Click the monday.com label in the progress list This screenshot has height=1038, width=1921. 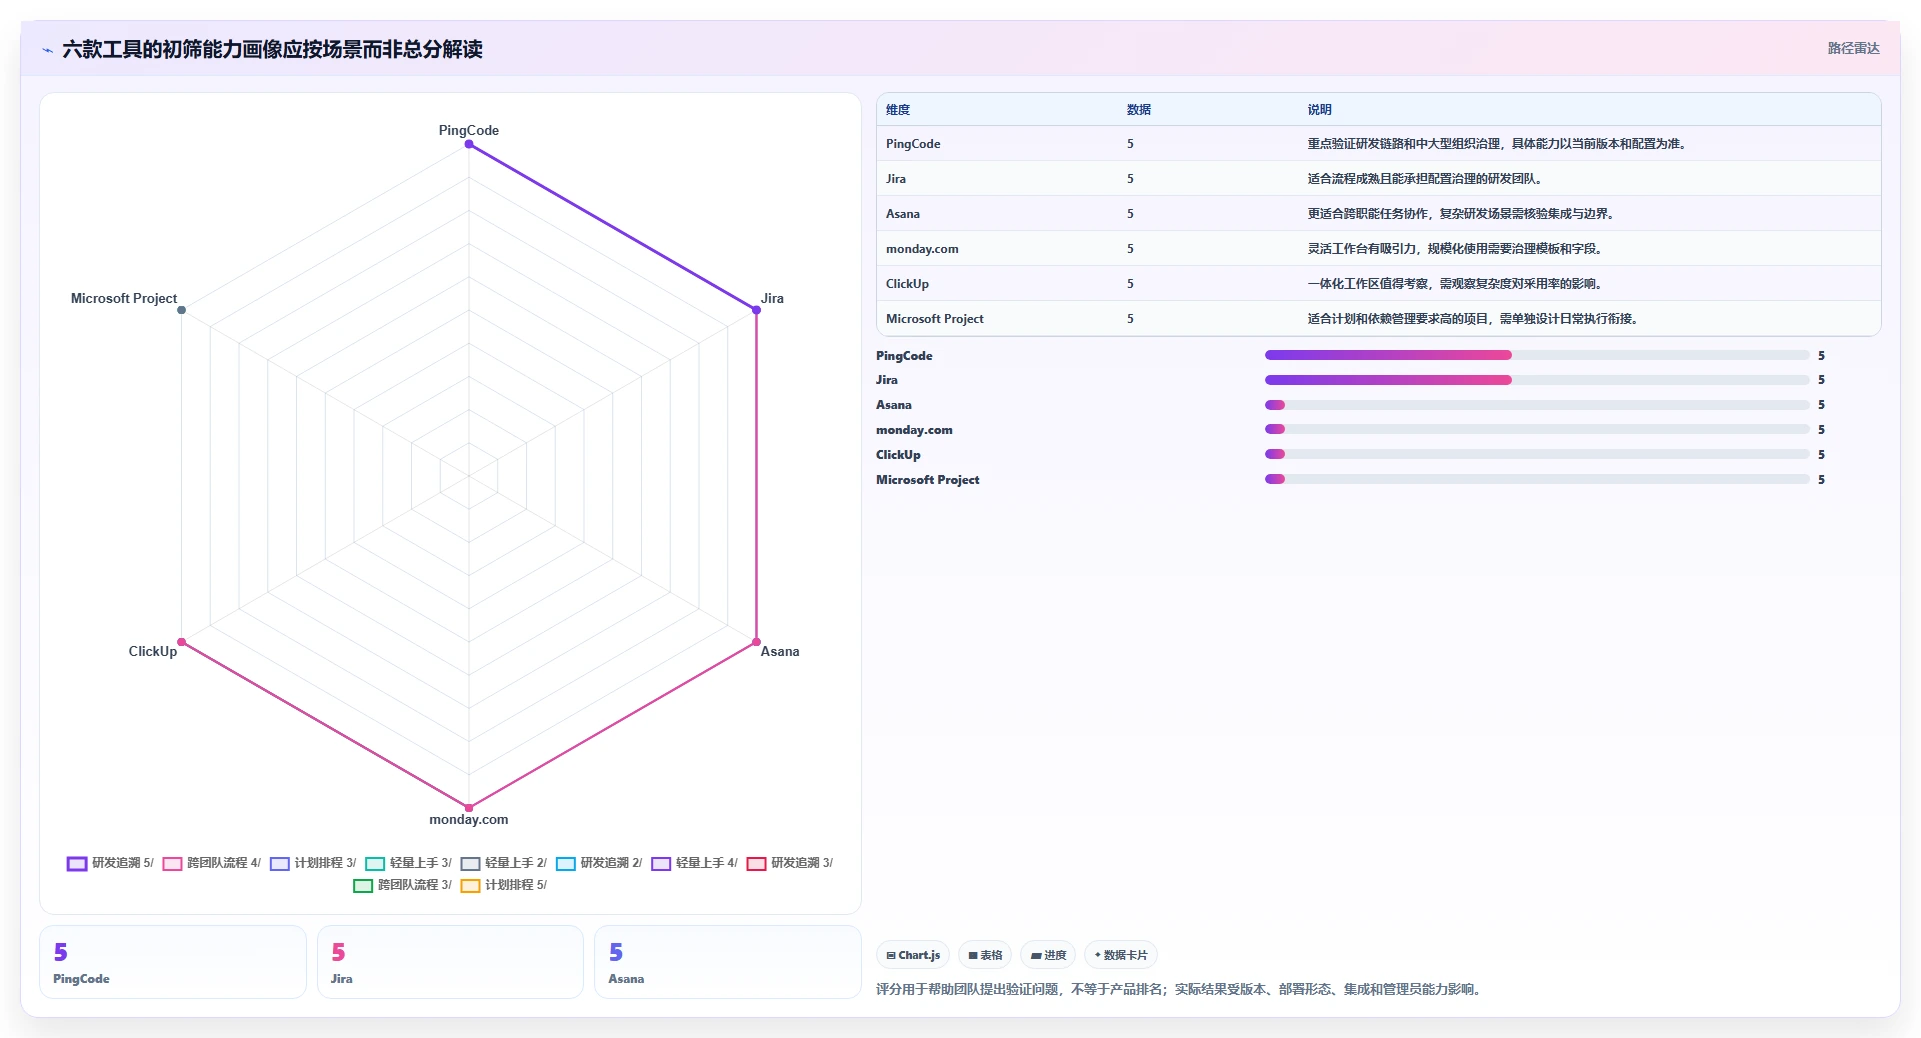click(x=914, y=430)
